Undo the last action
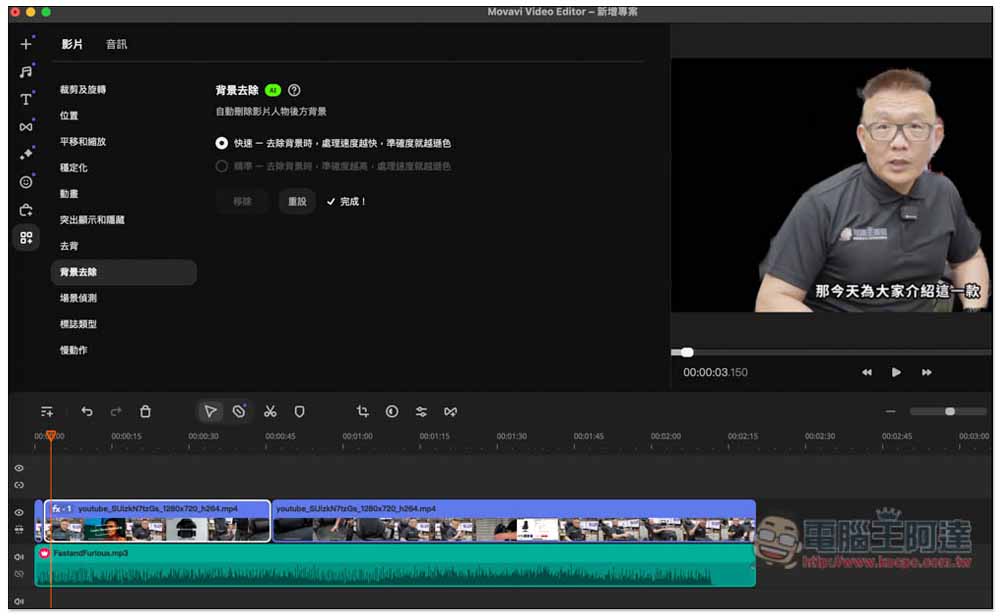Screen dimensions: 1000x616 point(87,412)
